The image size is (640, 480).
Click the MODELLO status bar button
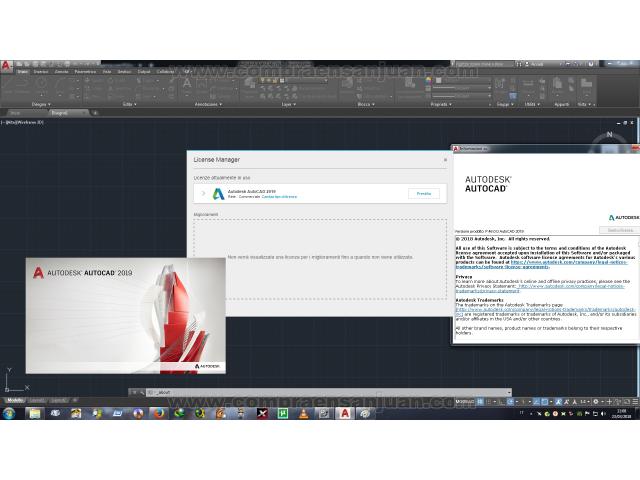coord(464,402)
